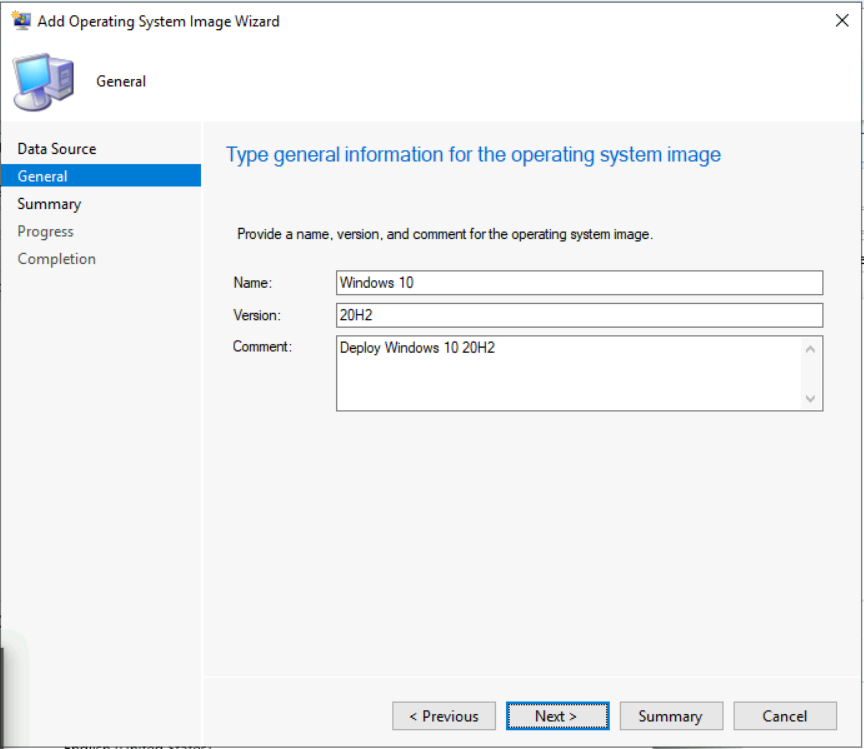
Task: Click the Comment box scroll down arrow
Action: [810, 398]
